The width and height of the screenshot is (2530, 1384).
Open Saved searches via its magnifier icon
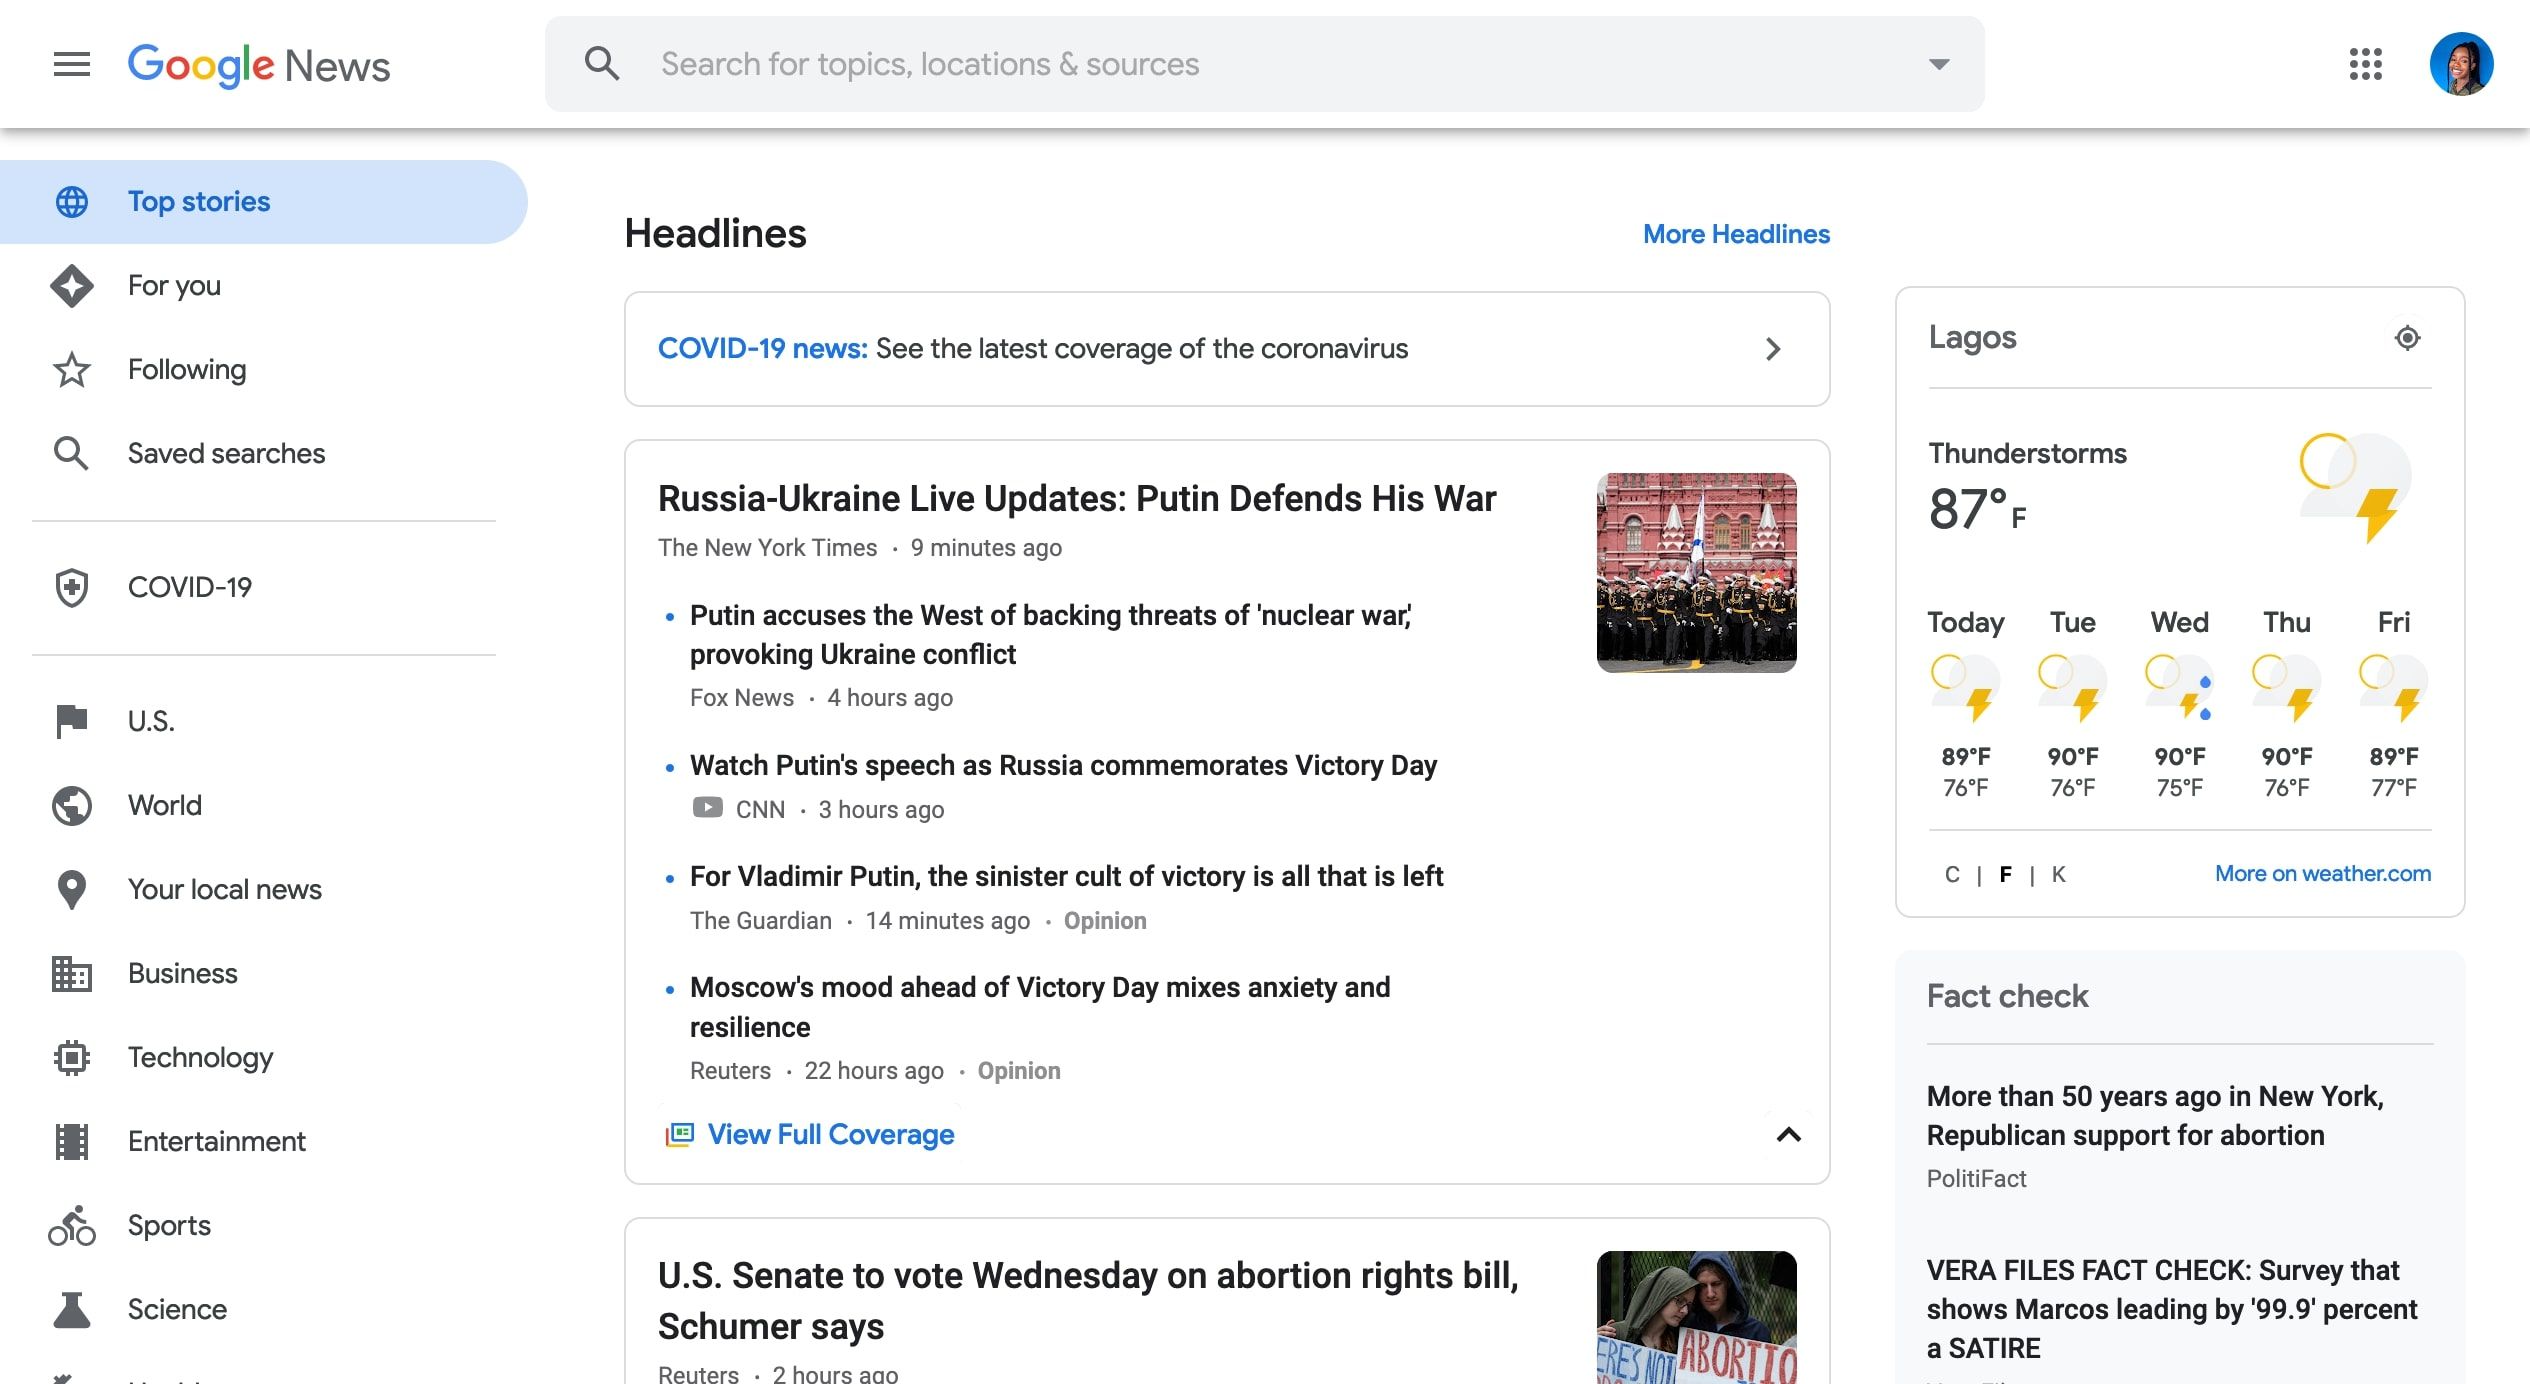point(71,453)
